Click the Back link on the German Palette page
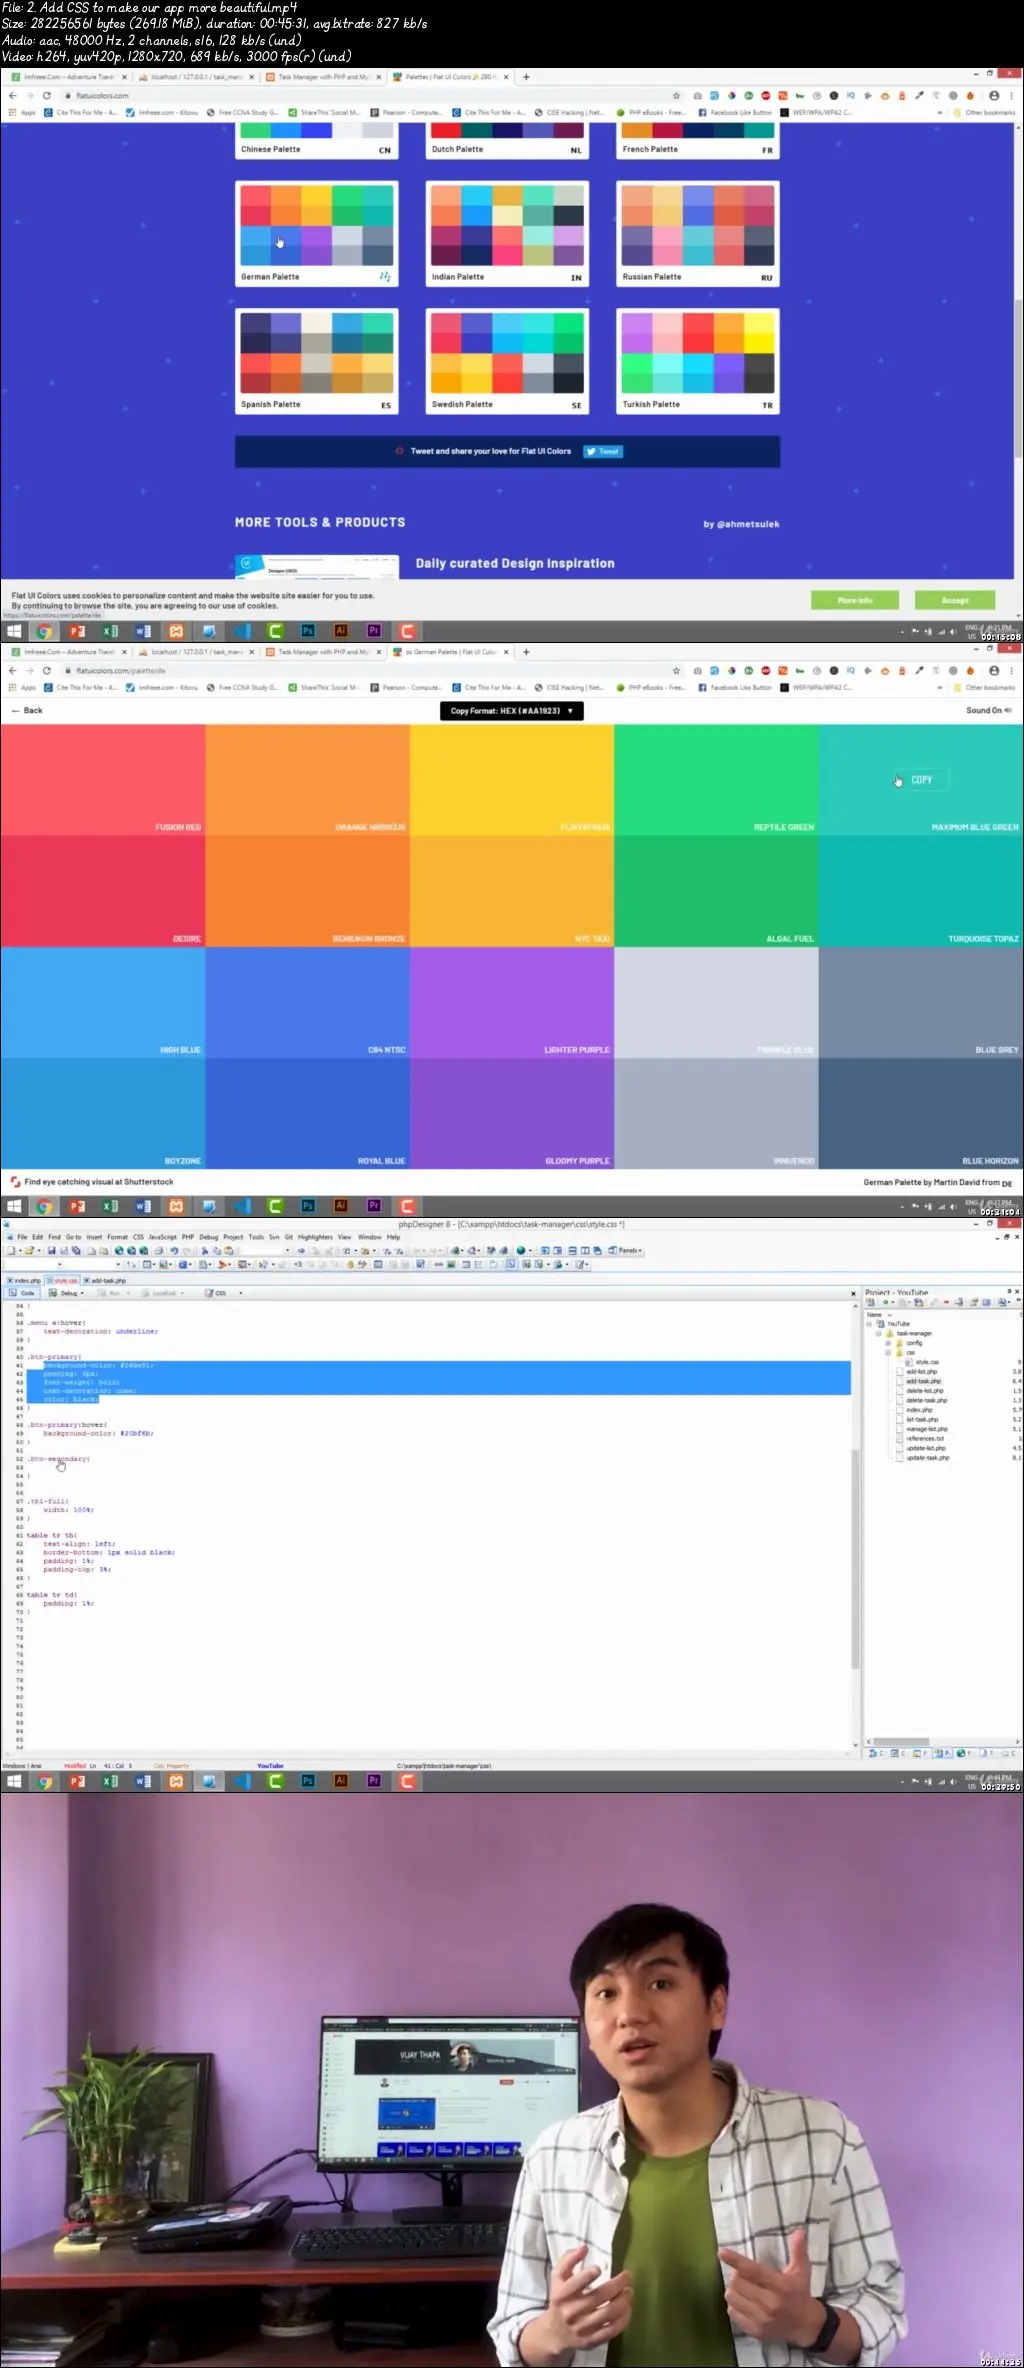 (x=27, y=711)
